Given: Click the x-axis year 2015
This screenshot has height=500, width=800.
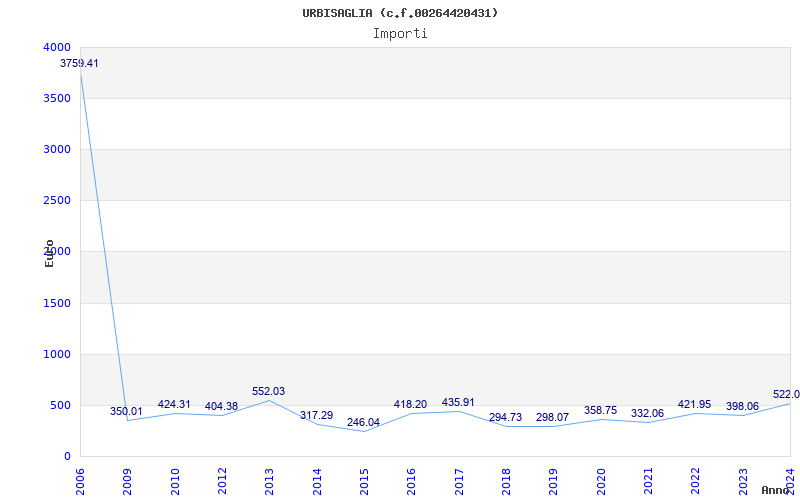Looking at the screenshot, I should coord(364,482).
